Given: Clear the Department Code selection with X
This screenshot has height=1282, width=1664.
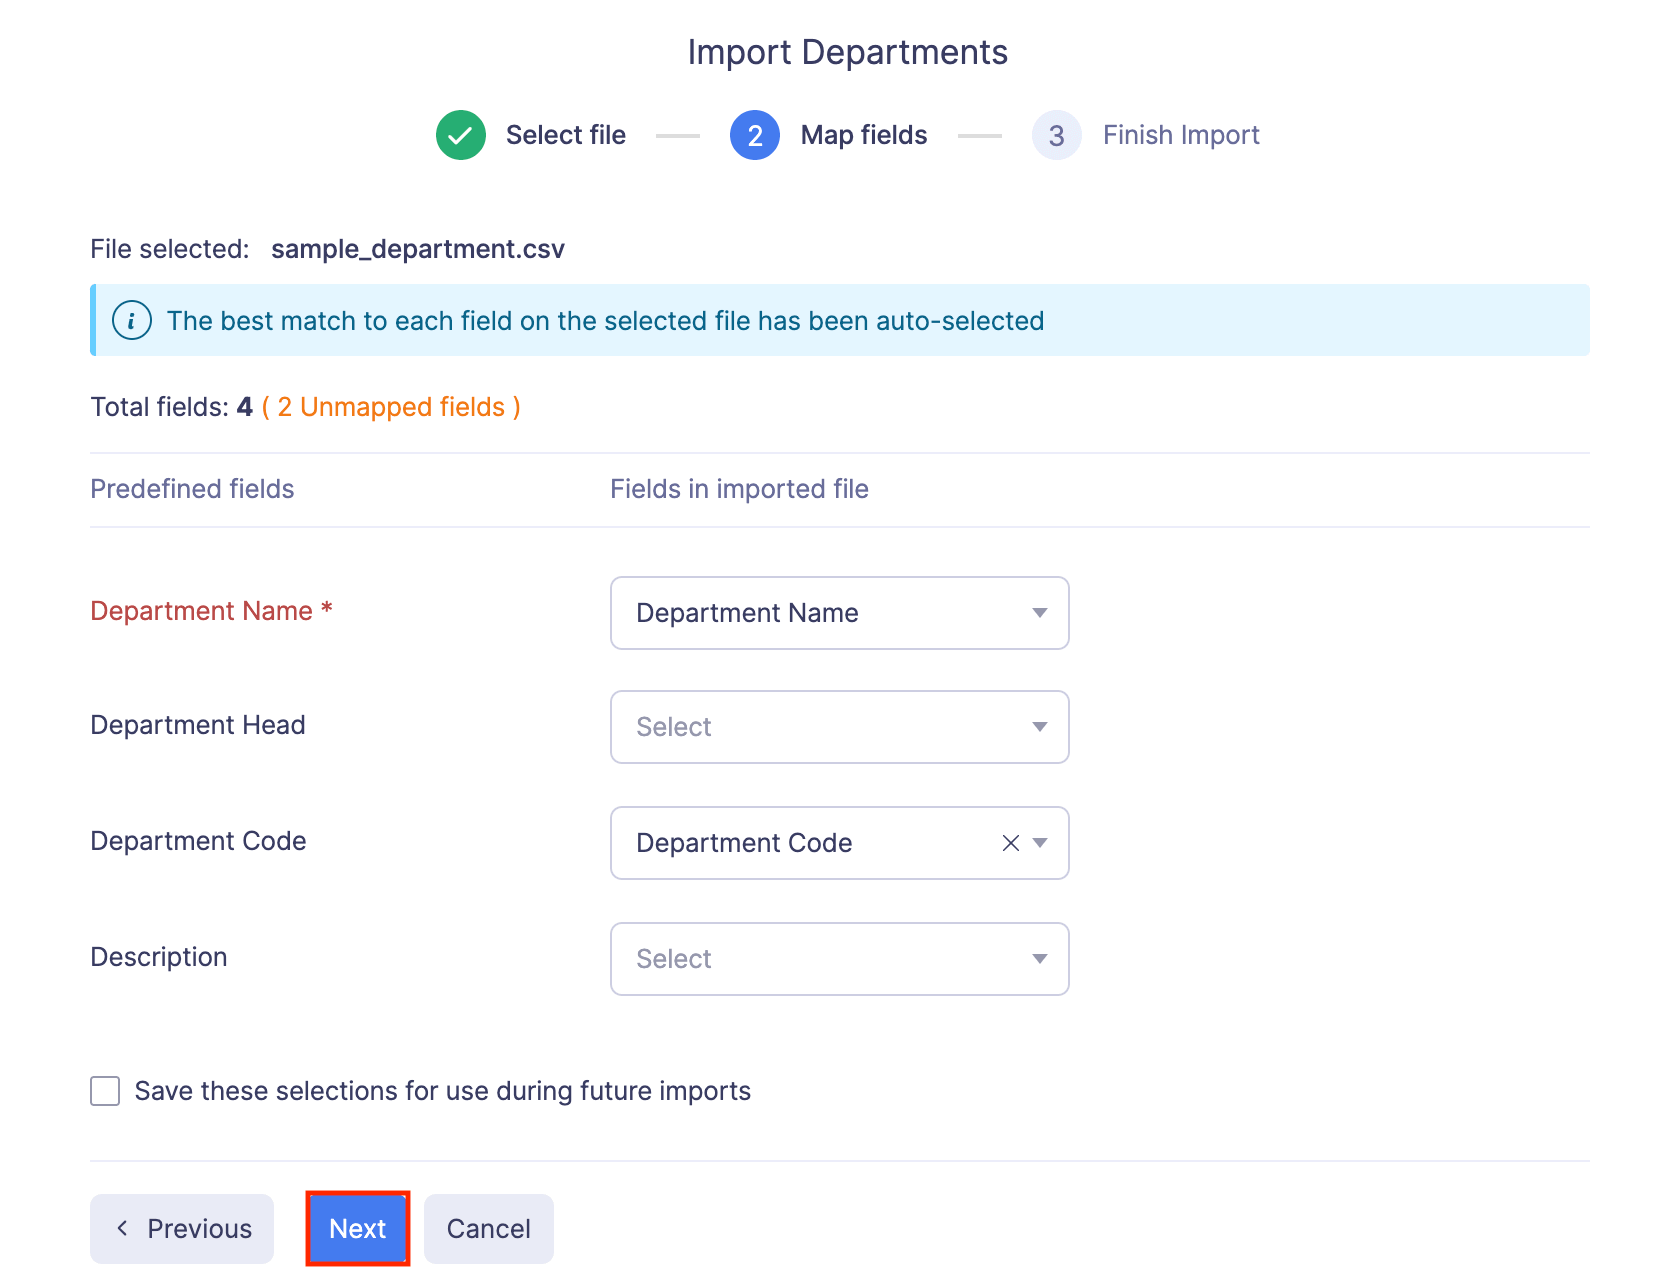Looking at the screenshot, I should [x=1010, y=843].
